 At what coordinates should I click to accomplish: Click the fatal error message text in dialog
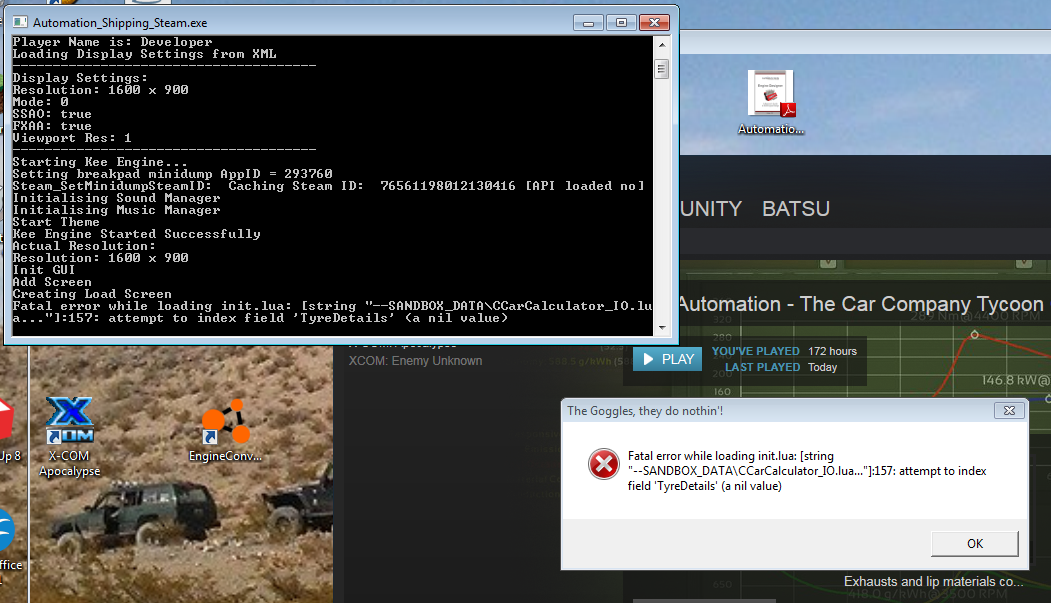(x=807, y=470)
